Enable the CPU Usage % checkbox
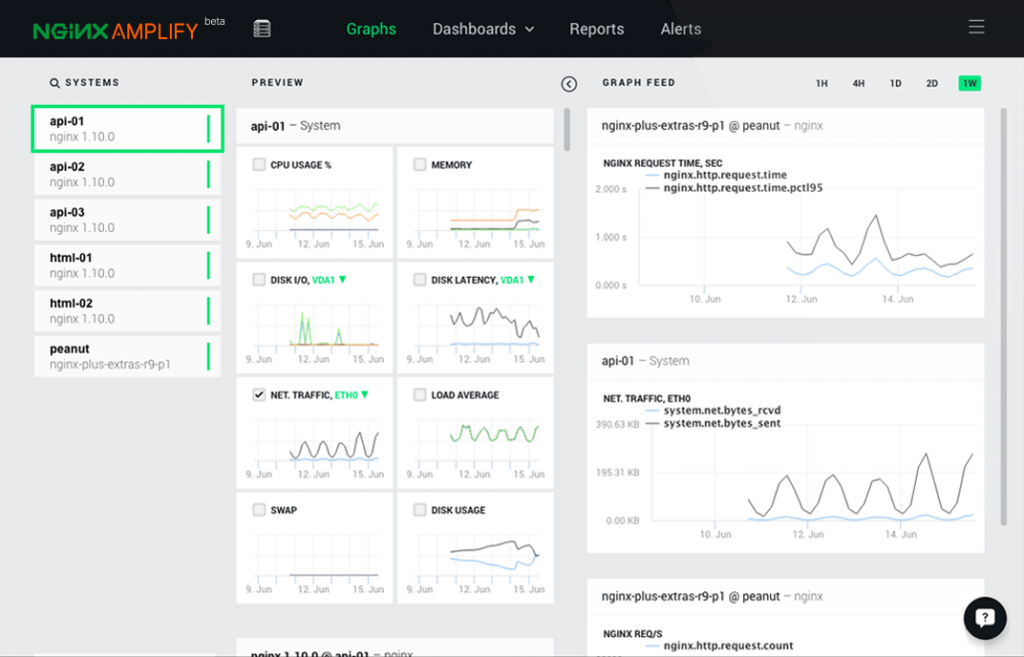The width and height of the screenshot is (1024, 657). [259, 165]
